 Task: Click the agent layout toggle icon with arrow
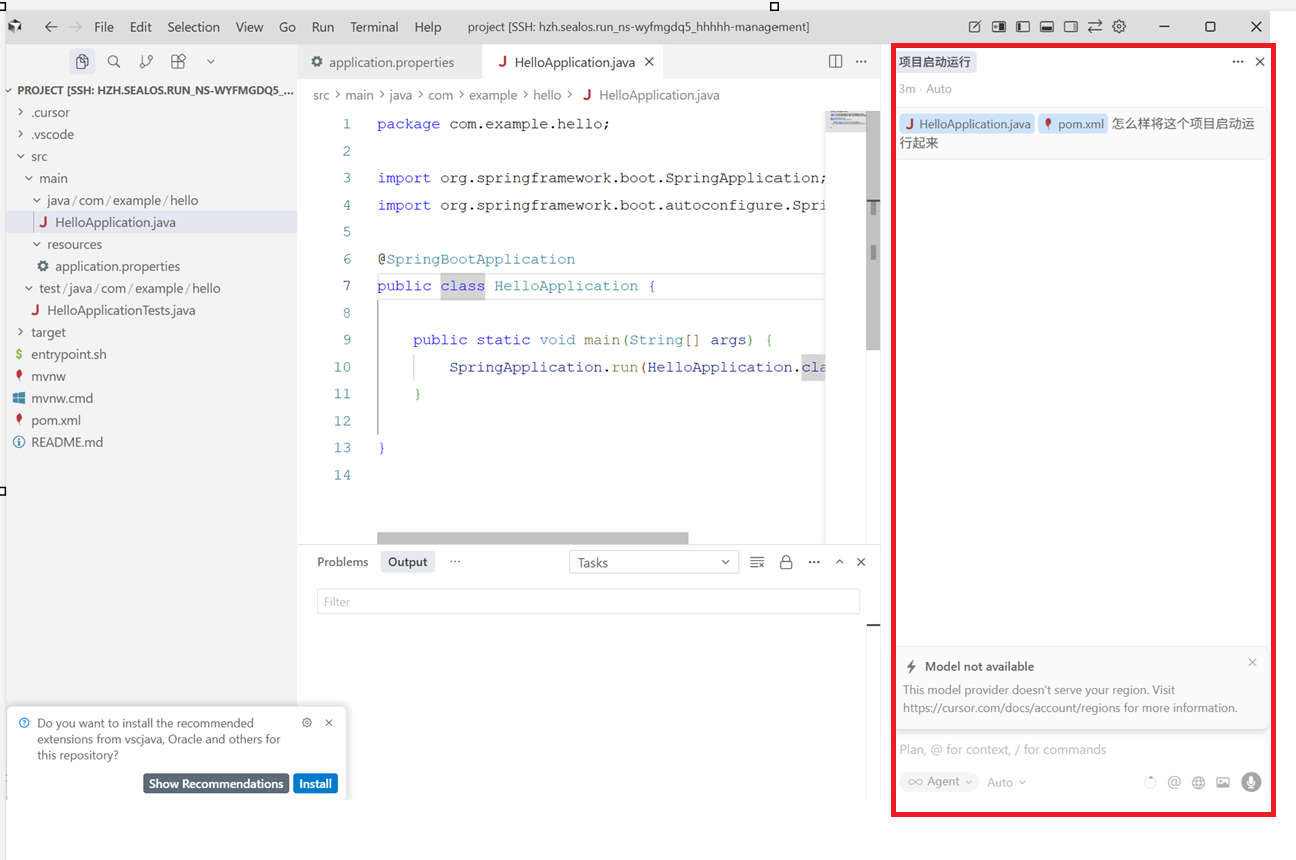click(x=999, y=27)
